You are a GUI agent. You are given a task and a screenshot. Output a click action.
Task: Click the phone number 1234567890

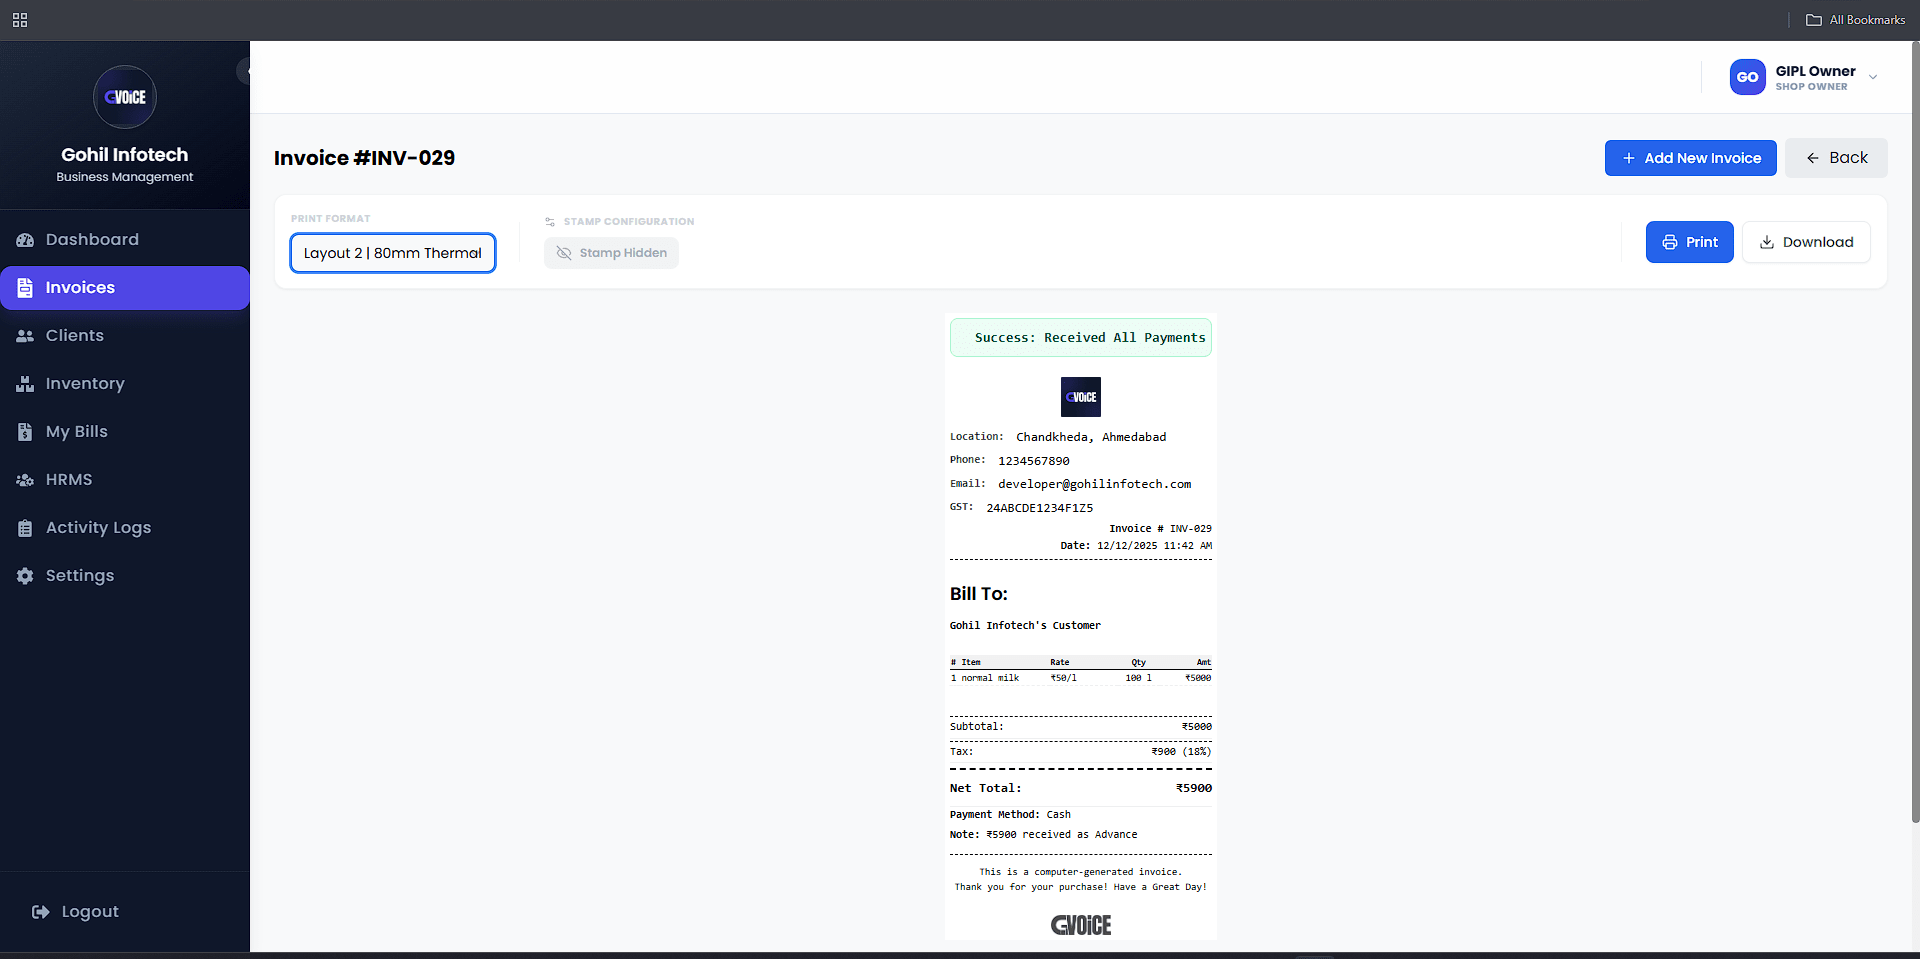click(1033, 461)
